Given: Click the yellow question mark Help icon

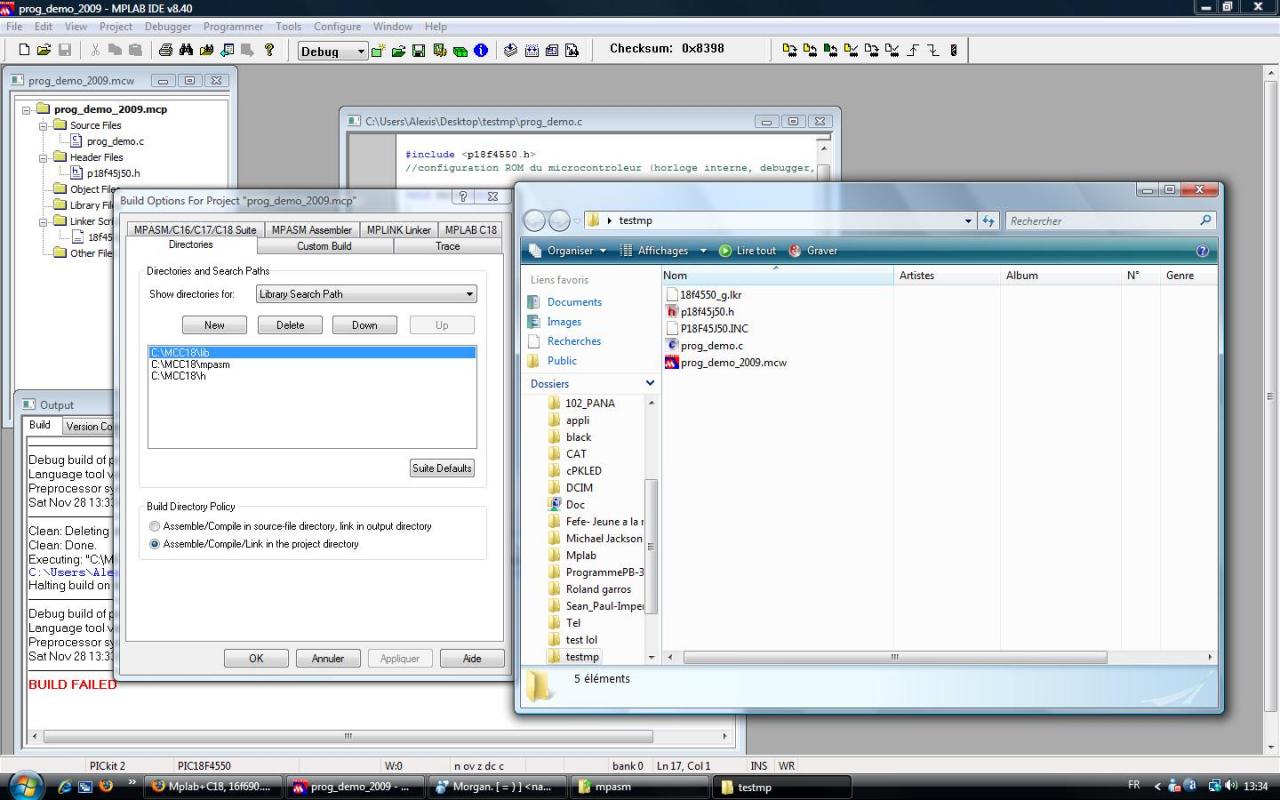Looking at the screenshot, I should pyautogui.click(x=270, y=50).
